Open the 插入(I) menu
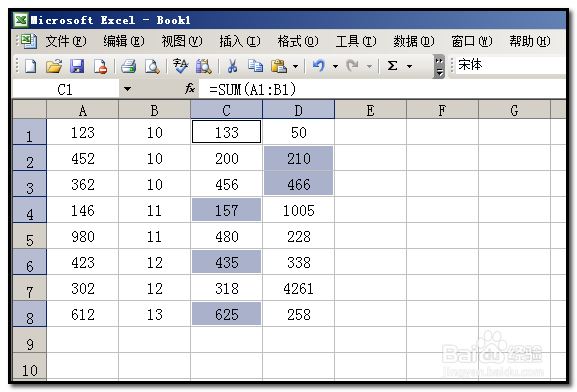This screenshot has height=392, width=577. point(240,41)
